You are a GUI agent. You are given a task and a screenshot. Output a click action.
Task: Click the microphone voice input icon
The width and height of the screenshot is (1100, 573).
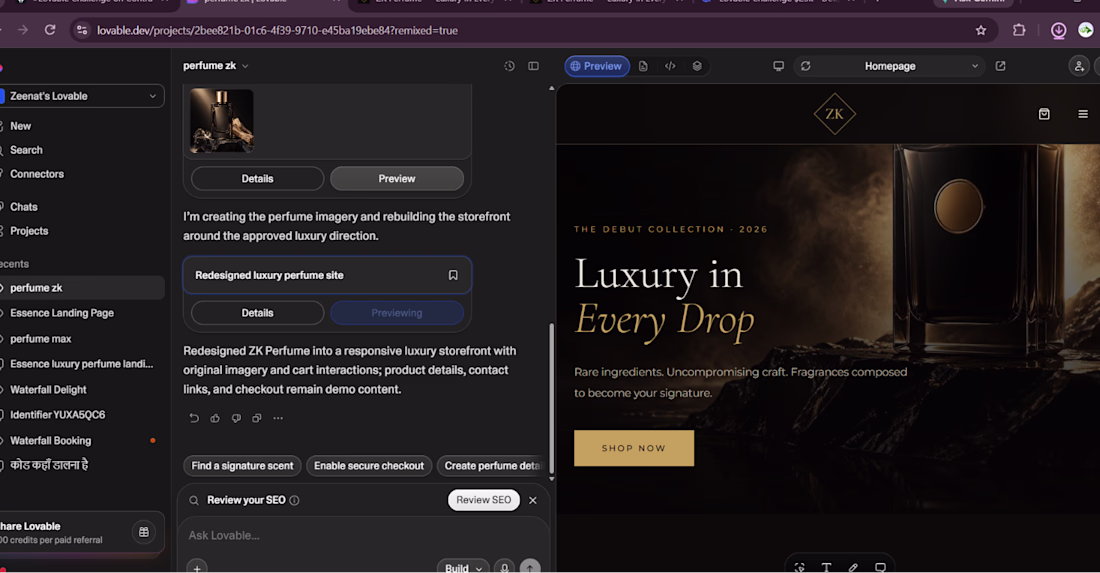point(504,568)
